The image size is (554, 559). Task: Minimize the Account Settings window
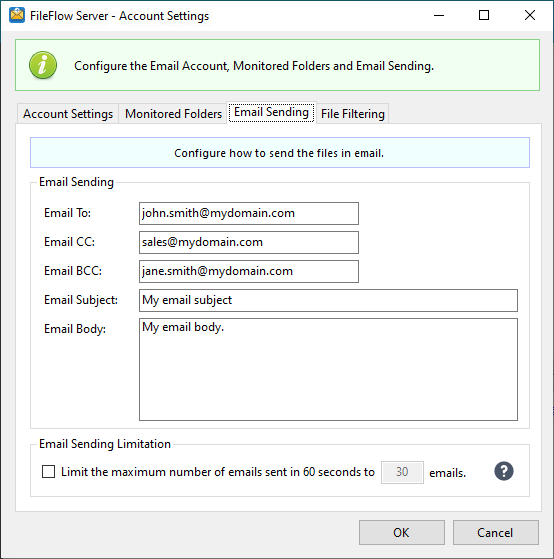tap(439, 15)
